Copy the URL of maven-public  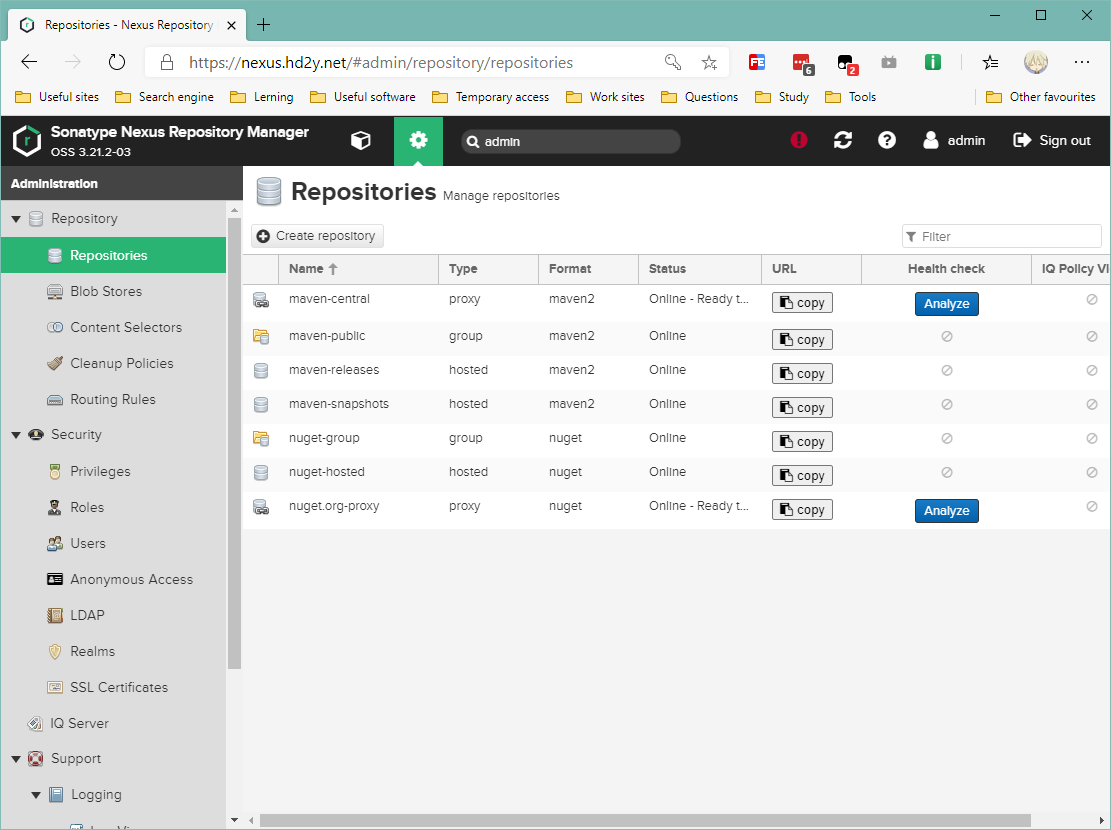802,340
